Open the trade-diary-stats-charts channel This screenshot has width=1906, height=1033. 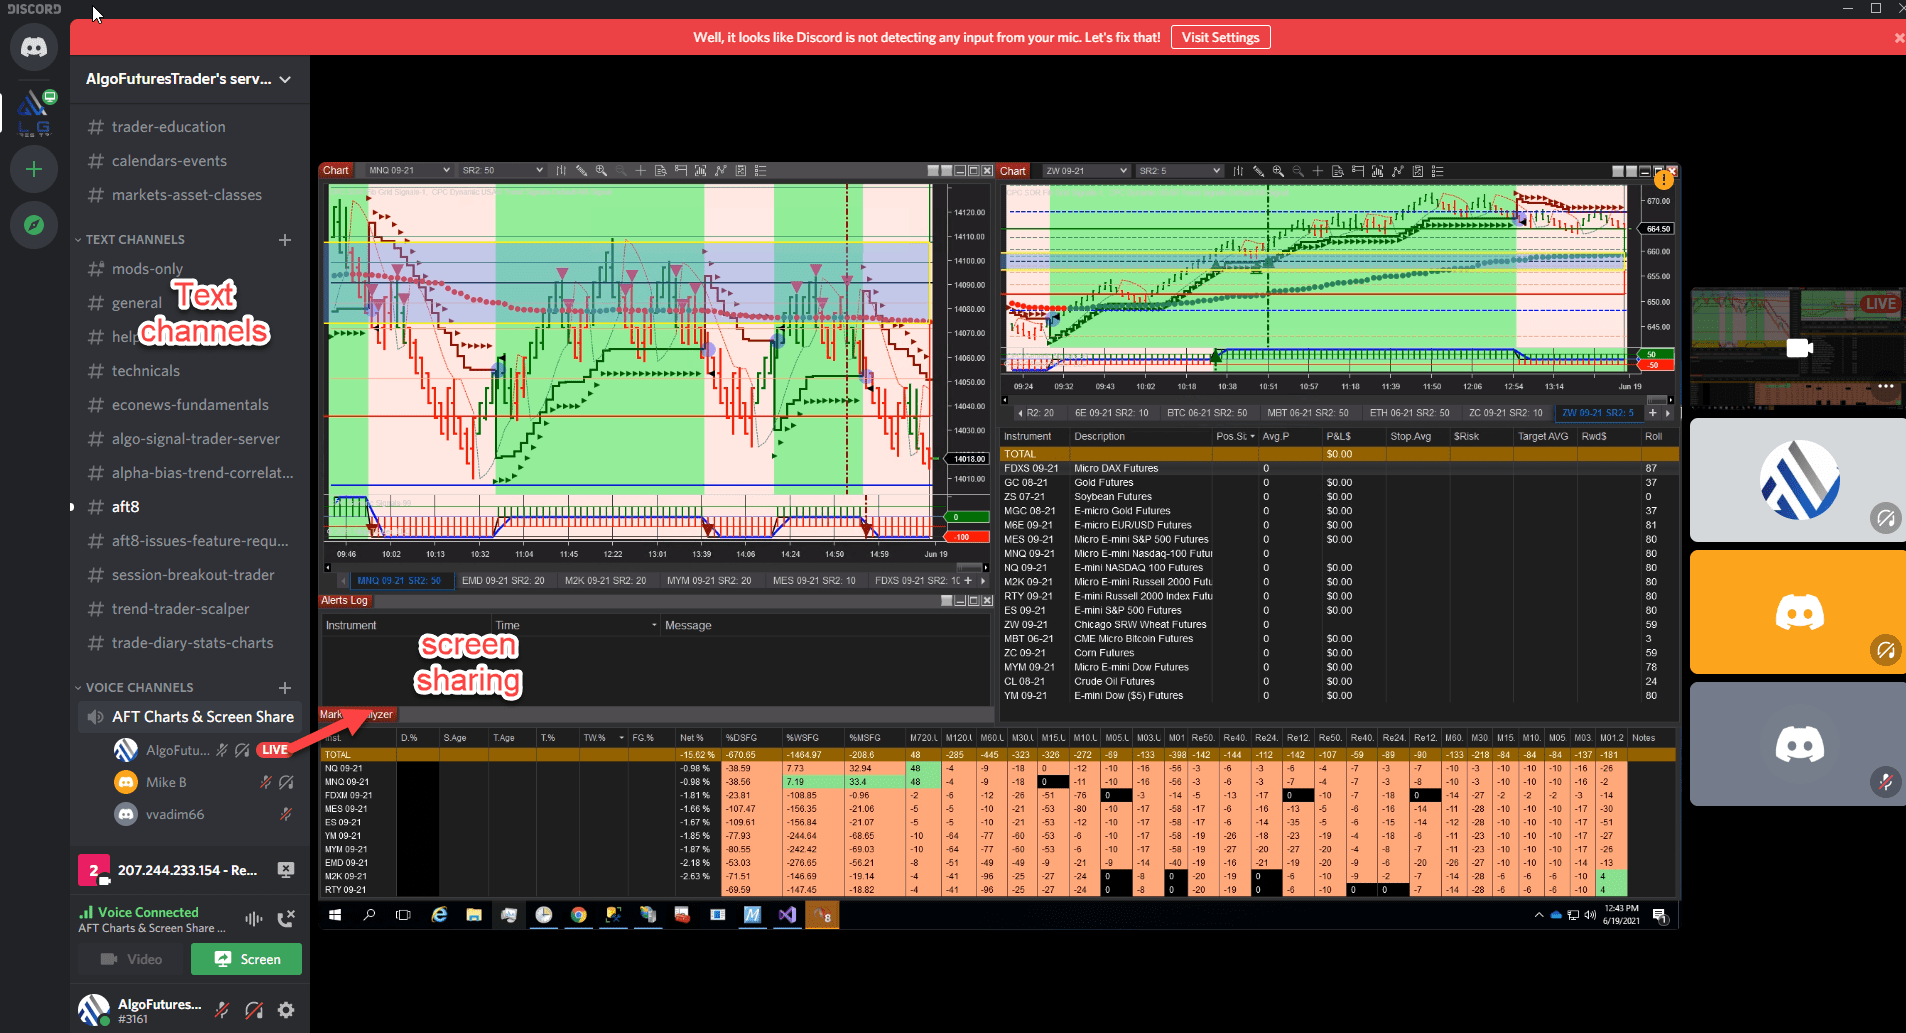[189, 643]
